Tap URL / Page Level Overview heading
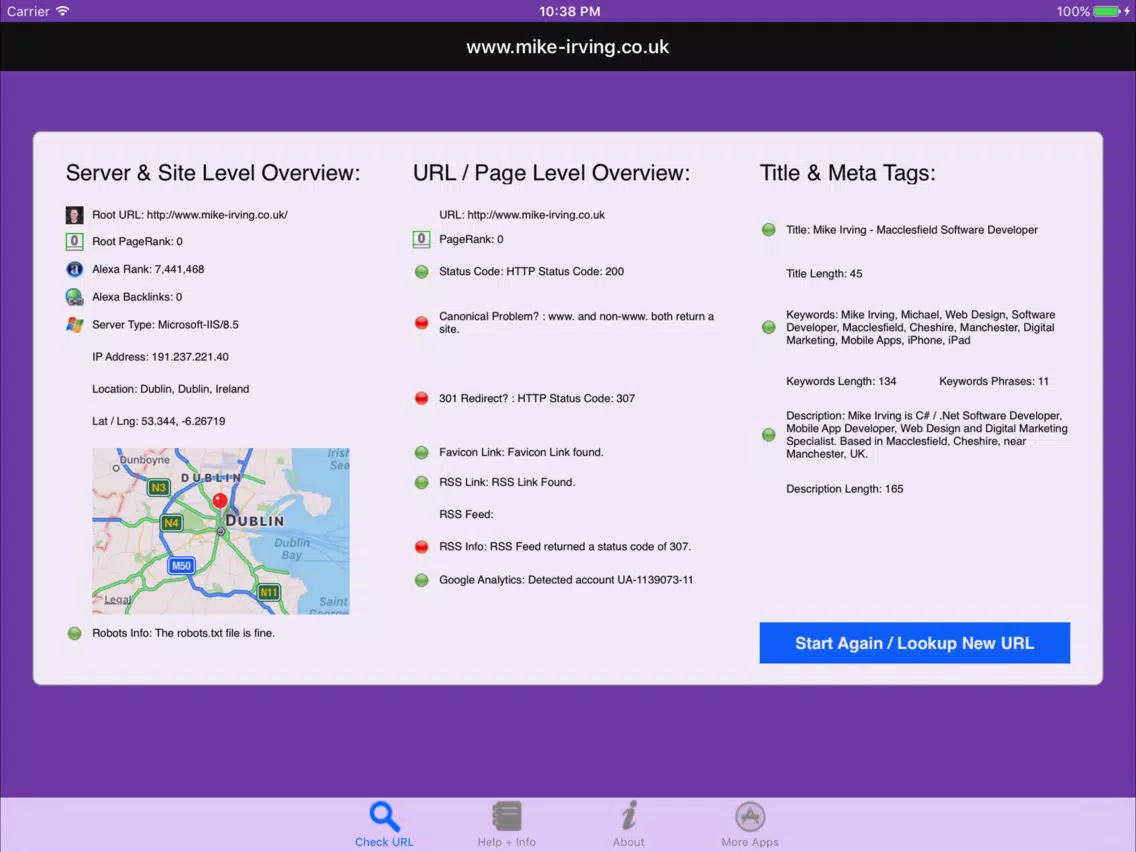 [551, 173]
